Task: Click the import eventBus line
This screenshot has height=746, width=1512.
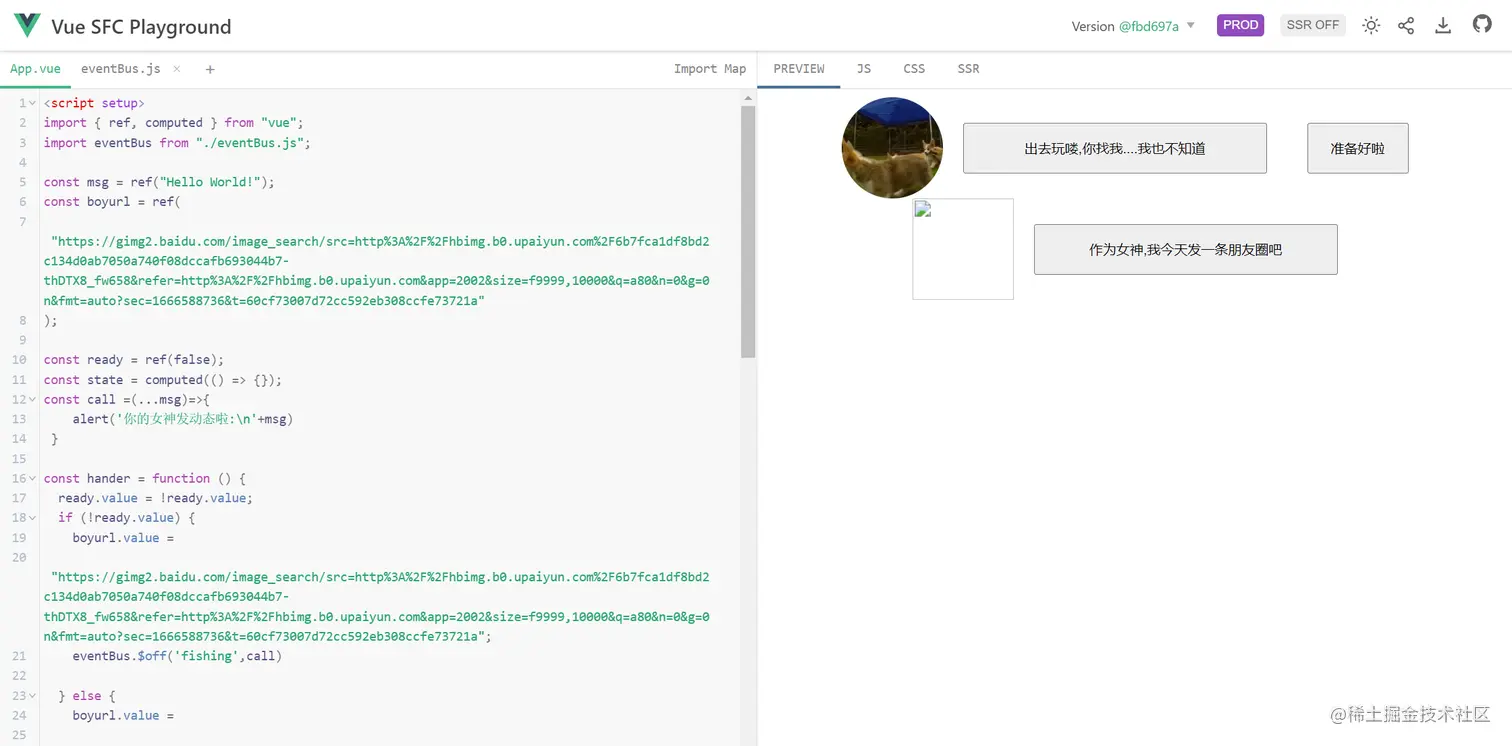Action: 177,143
